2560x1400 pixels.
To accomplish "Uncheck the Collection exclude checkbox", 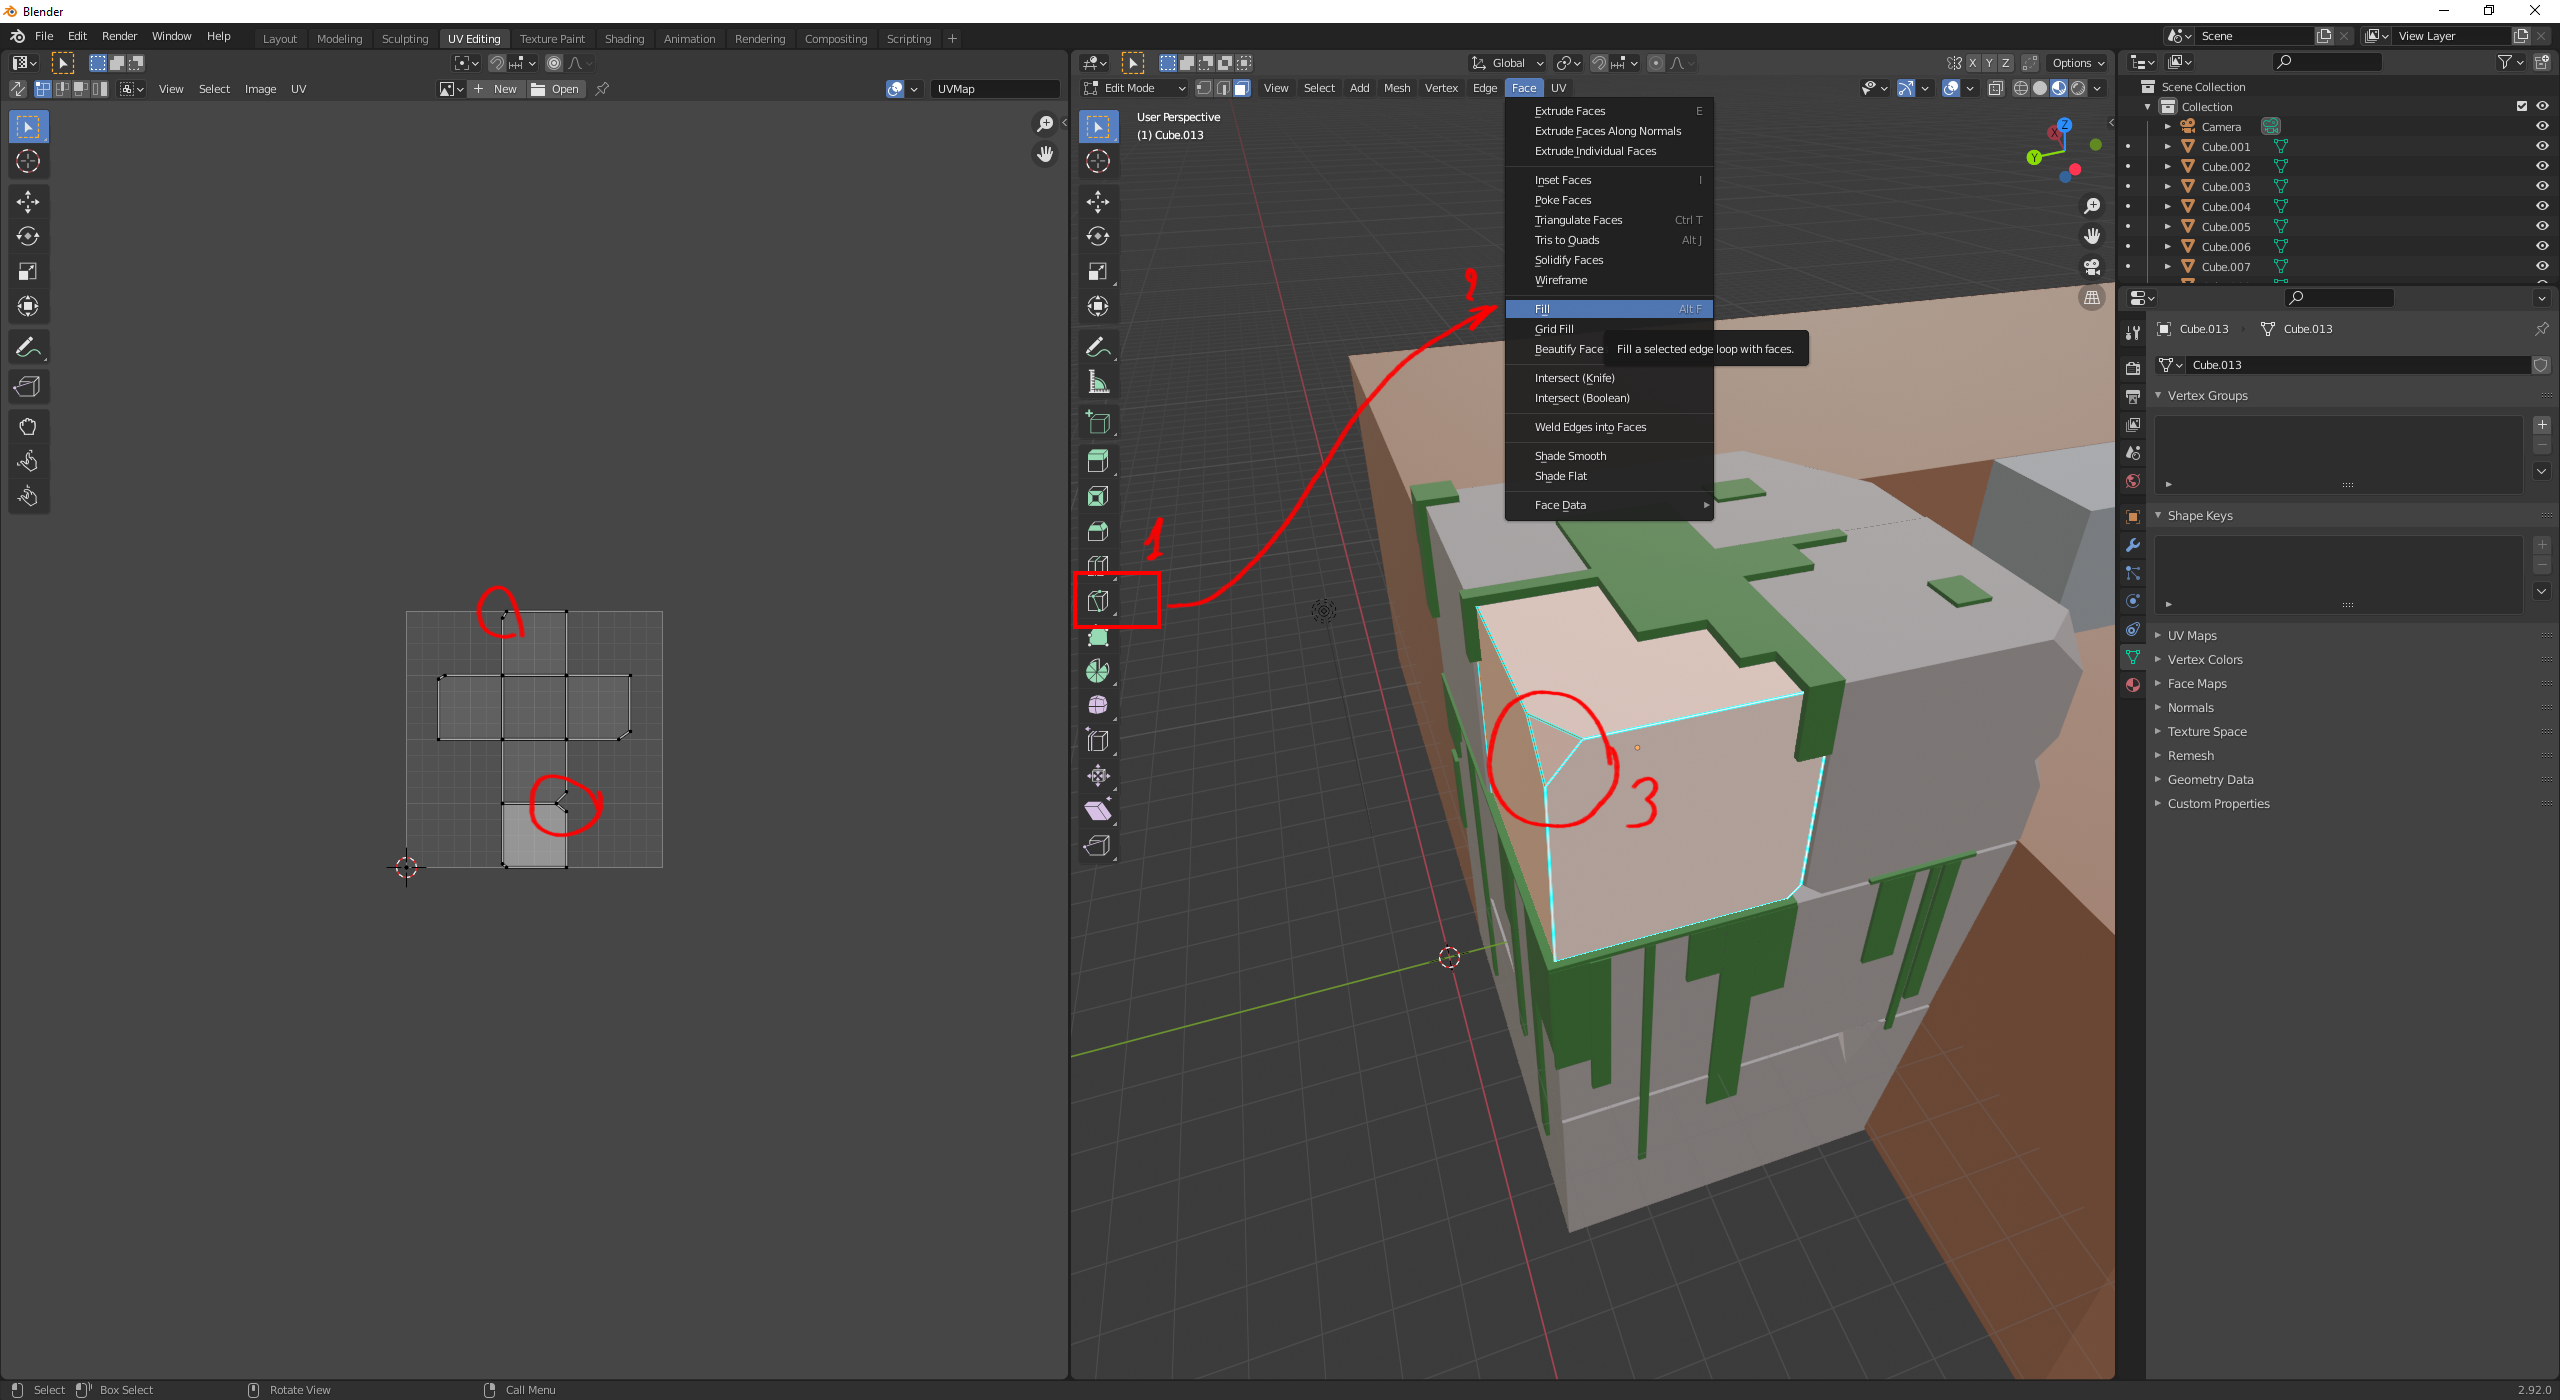I will click(x=2522, y=106).
